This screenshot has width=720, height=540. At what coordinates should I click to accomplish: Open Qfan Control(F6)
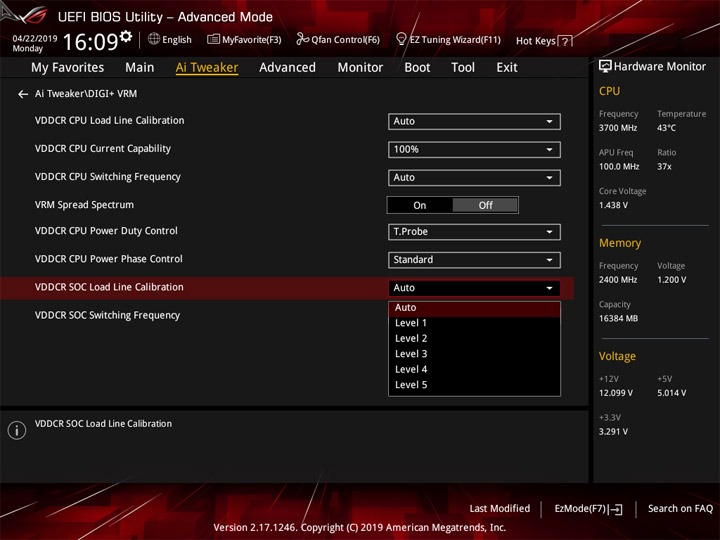345,40
